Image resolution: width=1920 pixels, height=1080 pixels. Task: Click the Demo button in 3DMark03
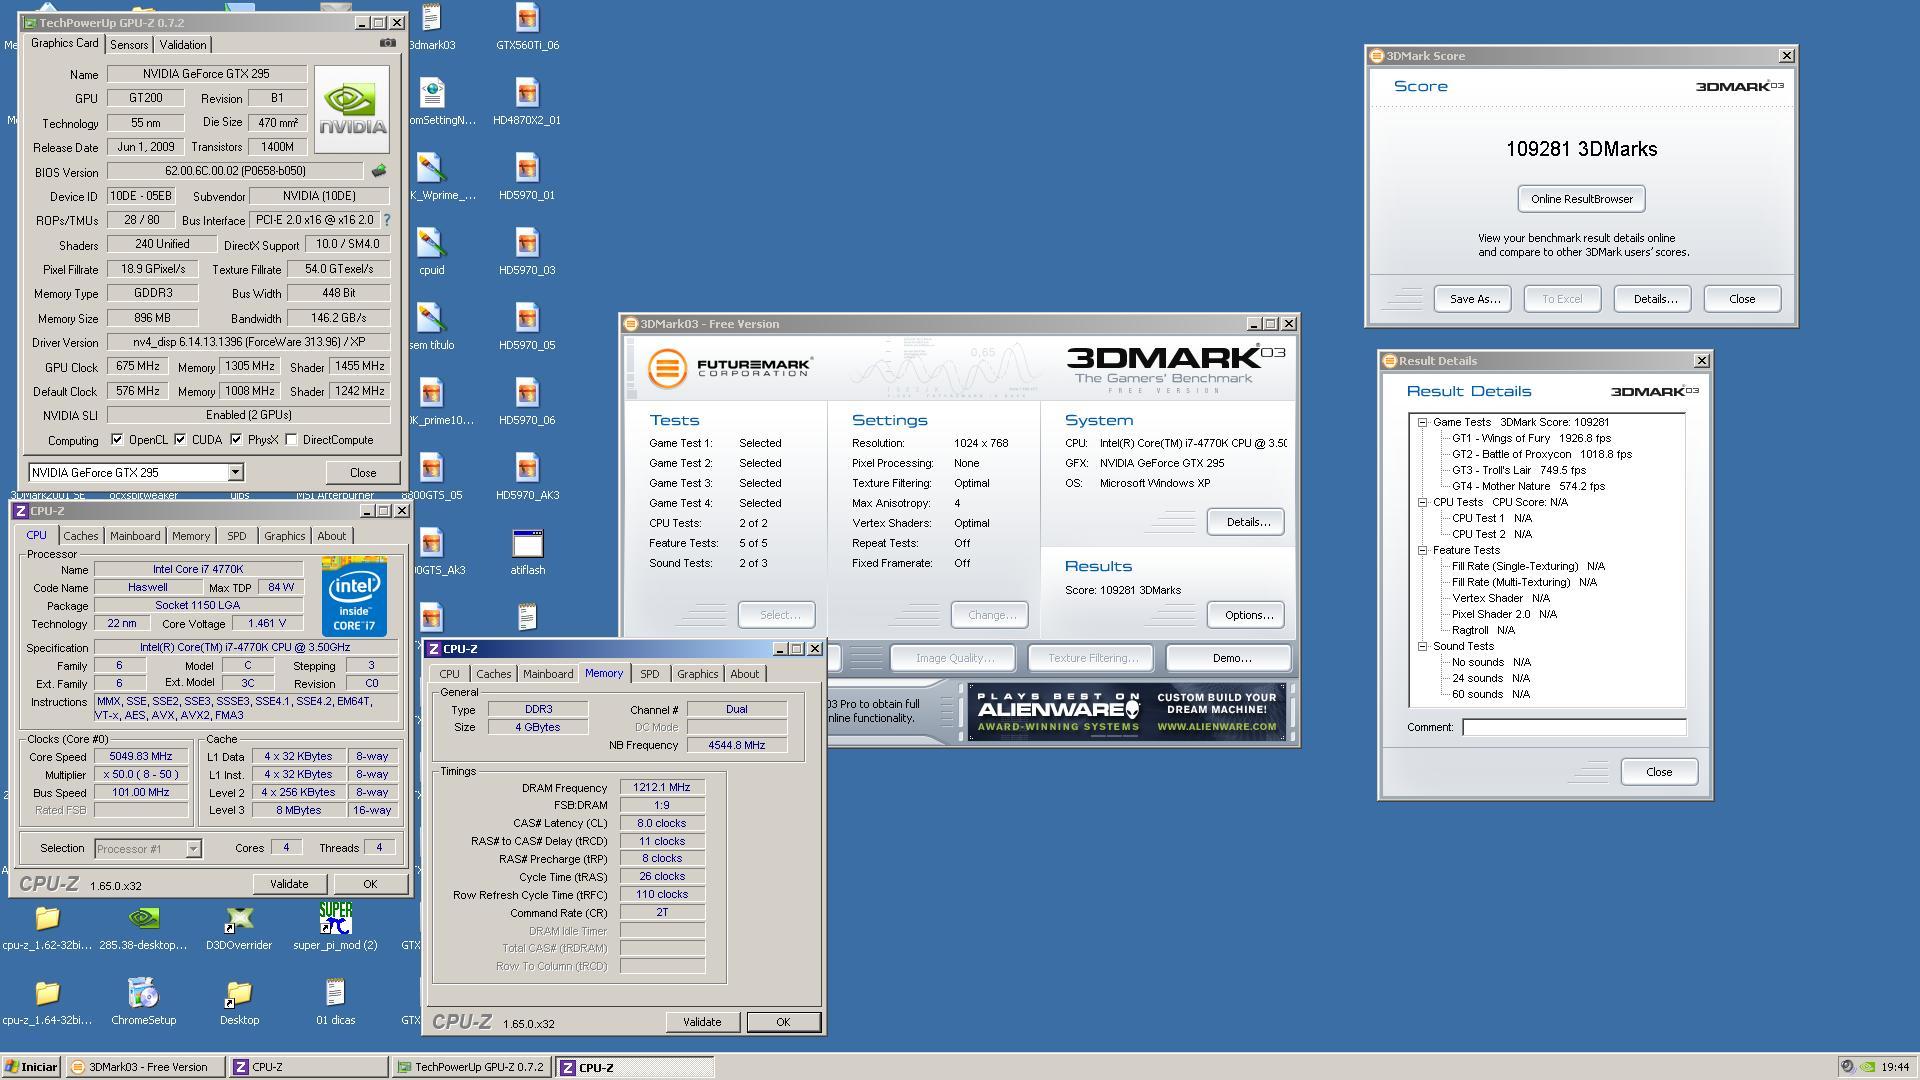pyautogui.click(x=1229, y=658)
